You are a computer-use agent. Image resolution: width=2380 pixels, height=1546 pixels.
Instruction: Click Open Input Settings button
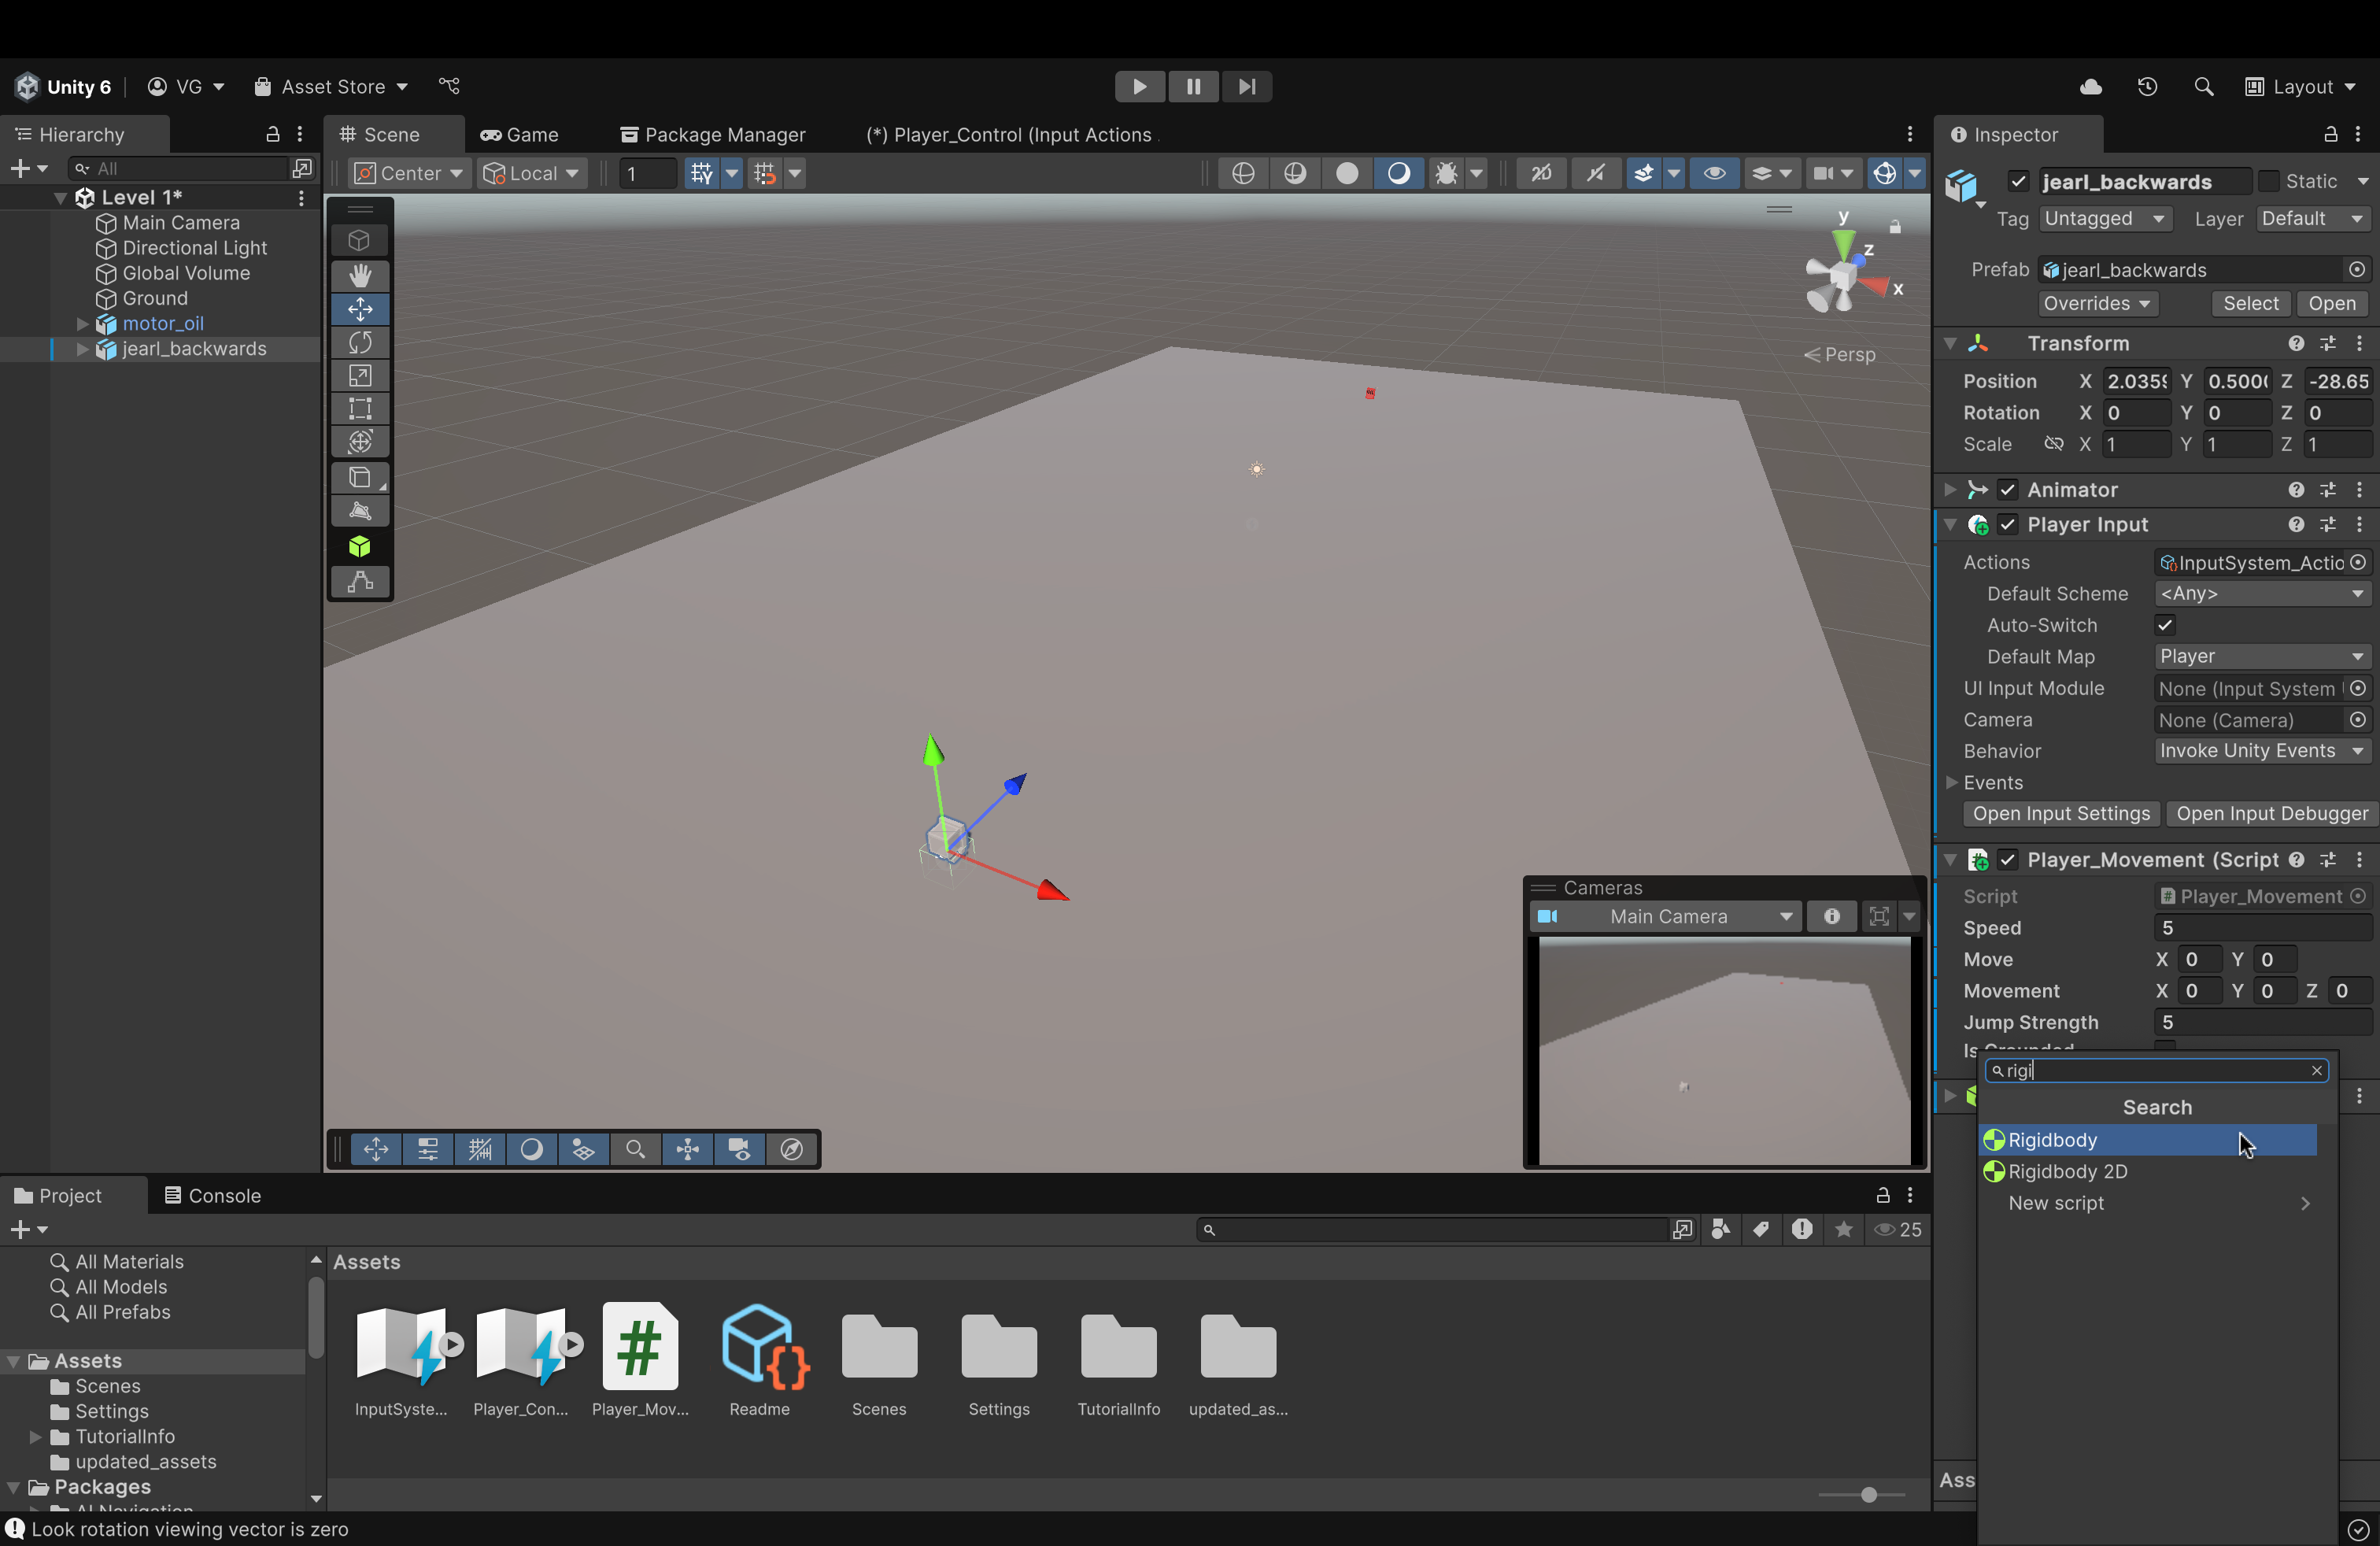click(x=2061, y=815)
